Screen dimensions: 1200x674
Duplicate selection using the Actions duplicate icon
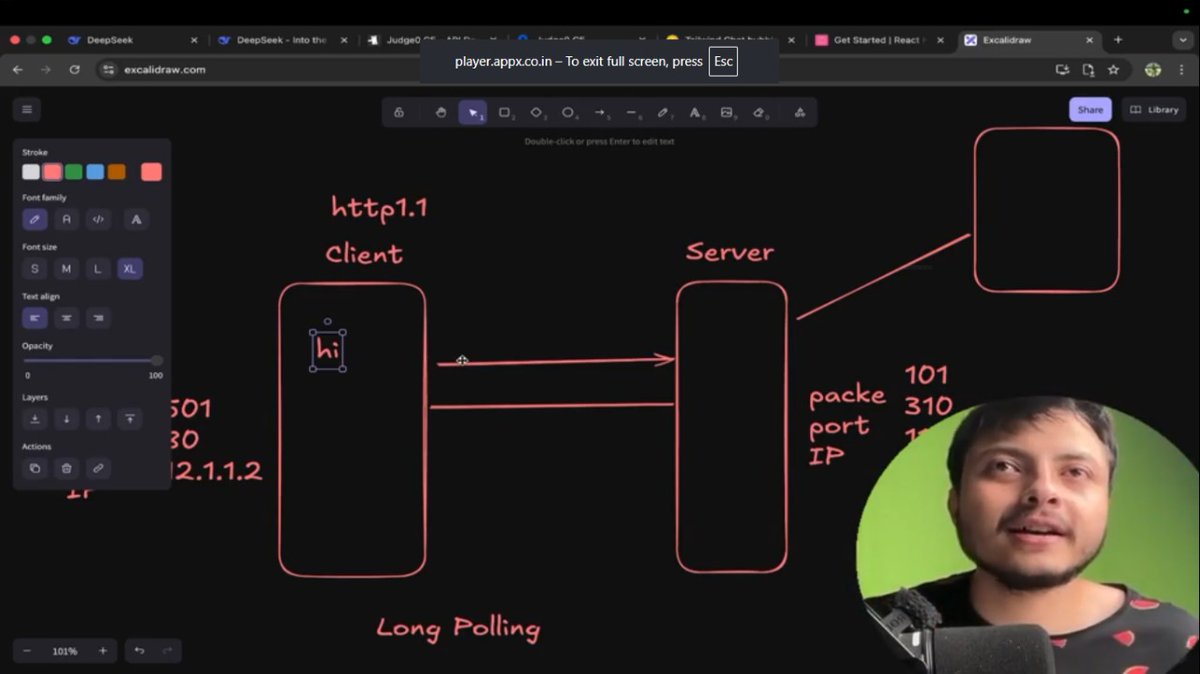click(35, 468)
